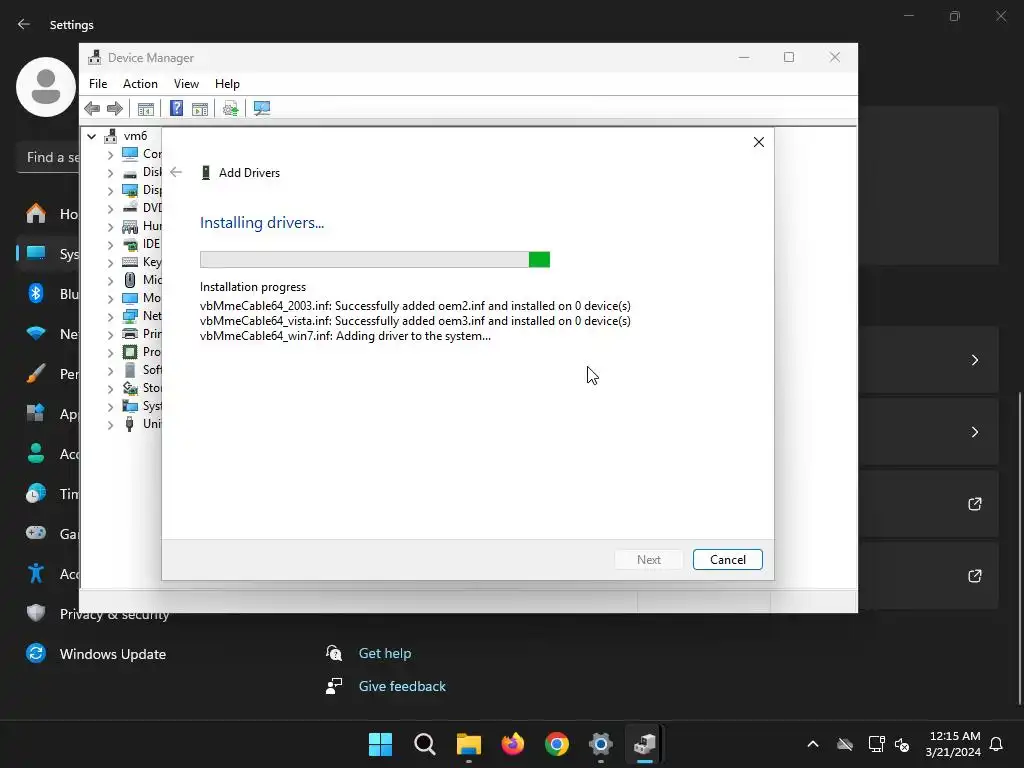Open Apps via the Settings sidebar icon
This screenshot has height=768, width=1024.
pos(36,413)
